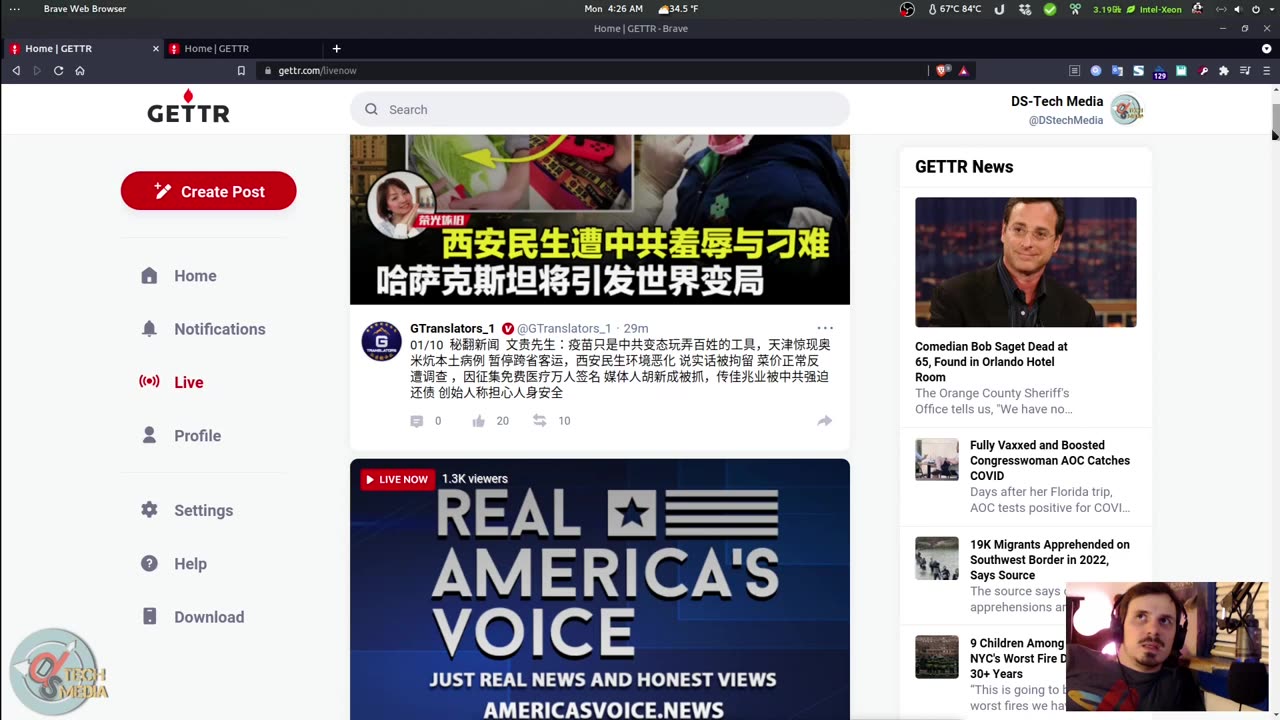Open the 19K Migrants news thumbnail
Viewport: 1280px width, 720px height.
pos(937,558)
